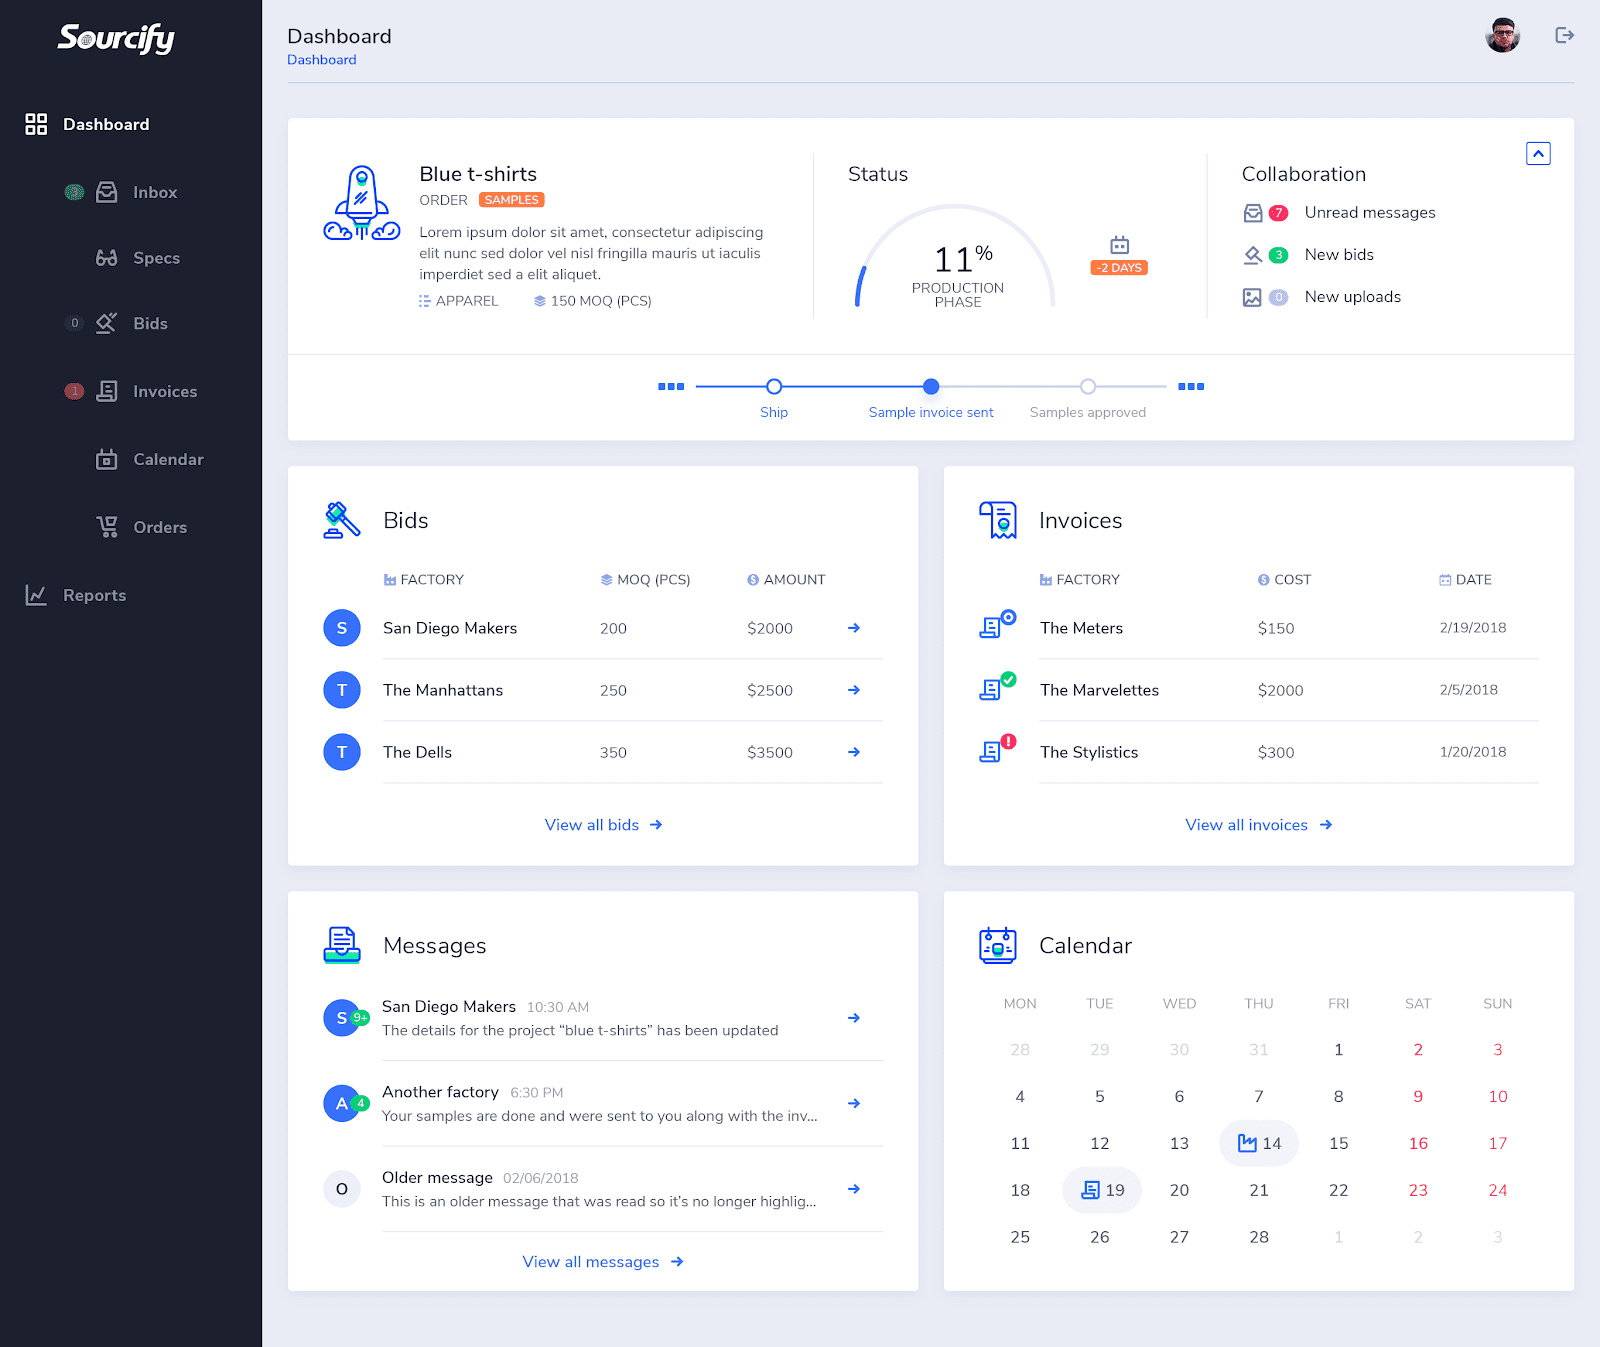This screenshot has height=1347, width=1600.
Task: Select the Orders cart icon
Action: [107, 527]
